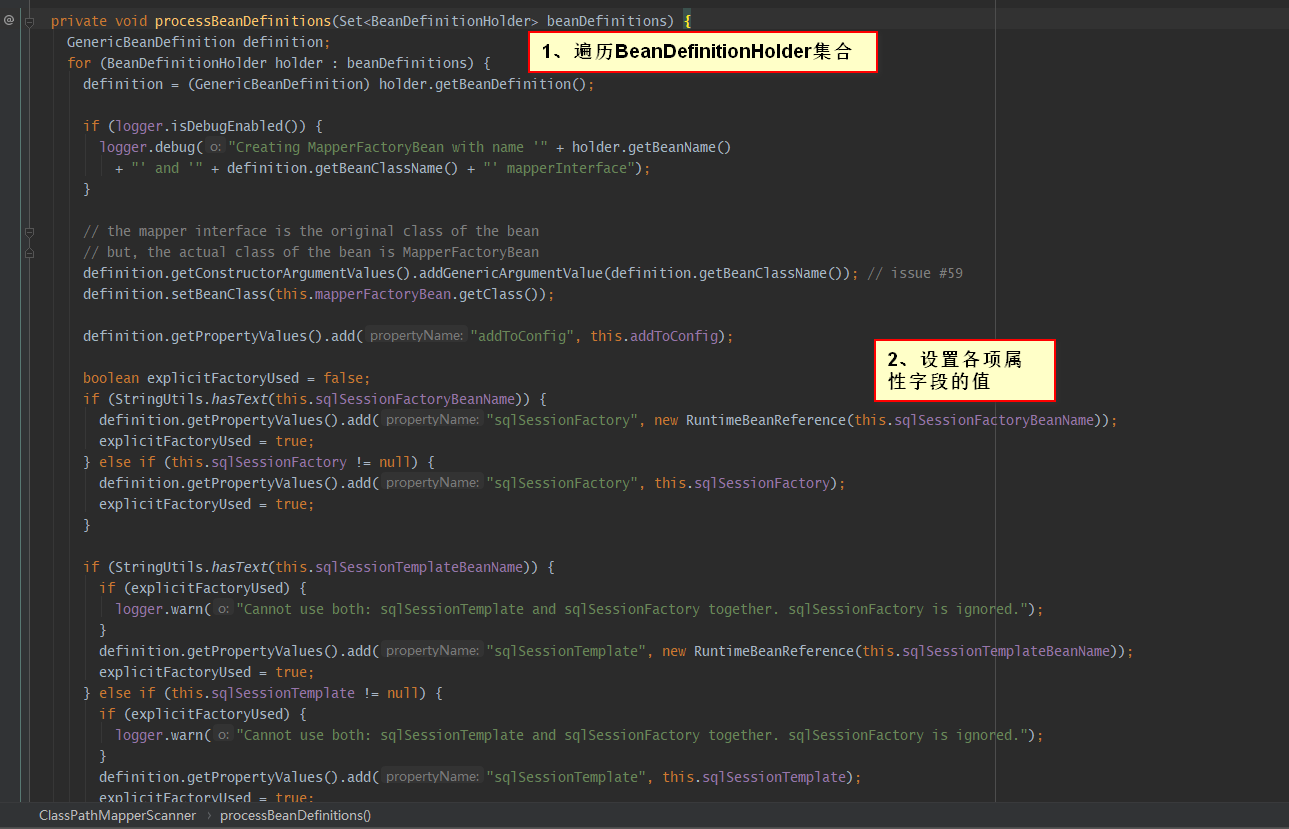
Task: Collapse the gutter fold marker near setBeanClass line
Action: (x=30, y=251)
